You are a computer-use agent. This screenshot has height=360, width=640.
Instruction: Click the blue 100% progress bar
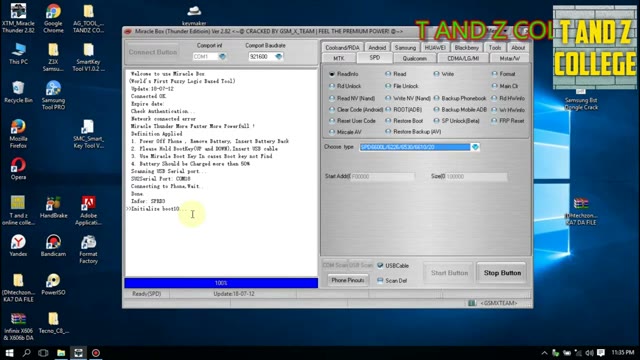point(221,283)
